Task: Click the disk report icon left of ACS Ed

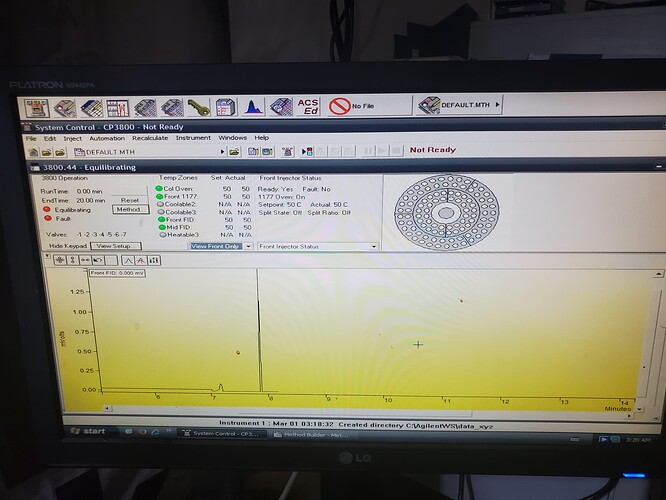Action: pos(281,107)
